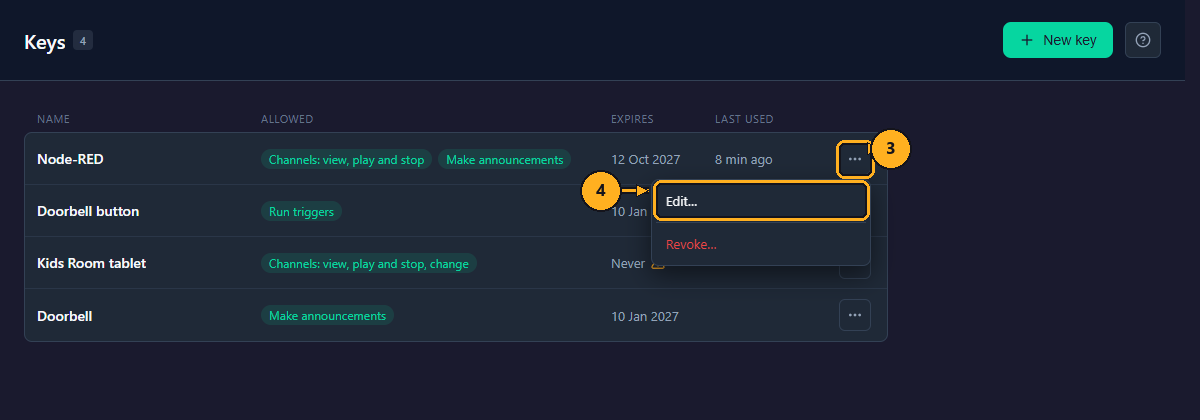Click the NAME column header

[53, 119]
